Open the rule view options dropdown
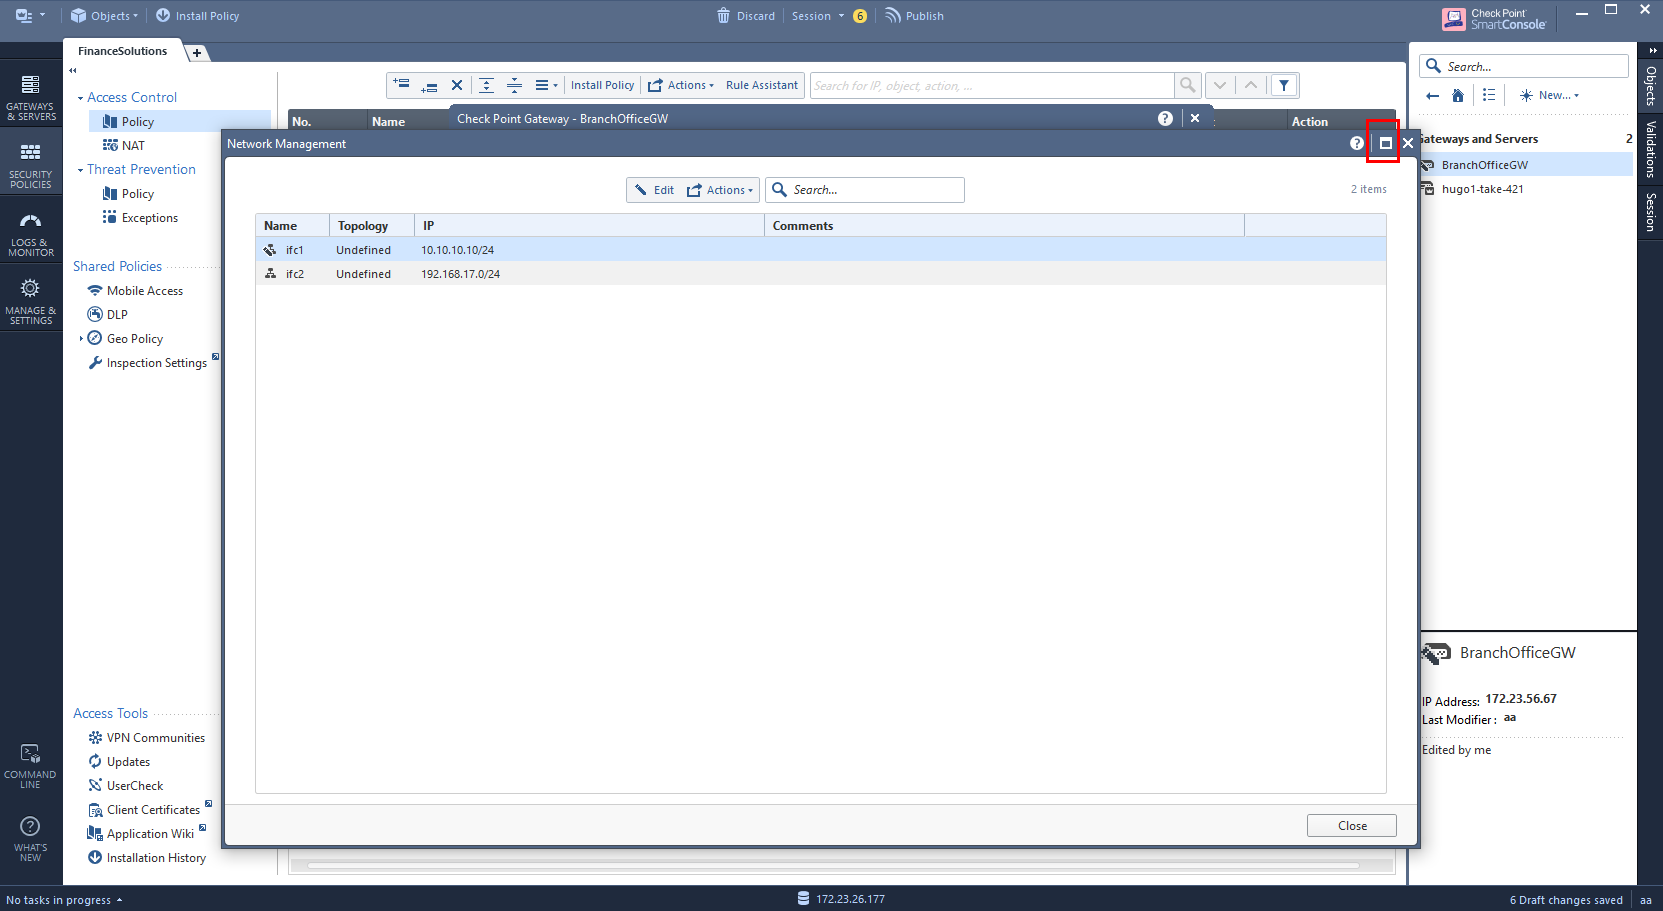This screenshot has width=1663, height=911. tap(546, 85)
